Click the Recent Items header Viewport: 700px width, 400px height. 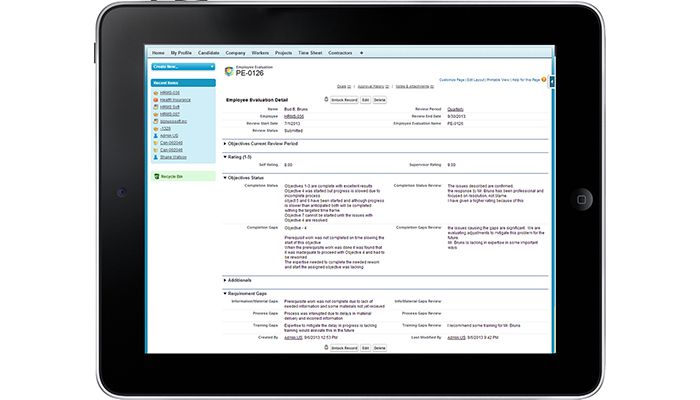tap(183, 83)
